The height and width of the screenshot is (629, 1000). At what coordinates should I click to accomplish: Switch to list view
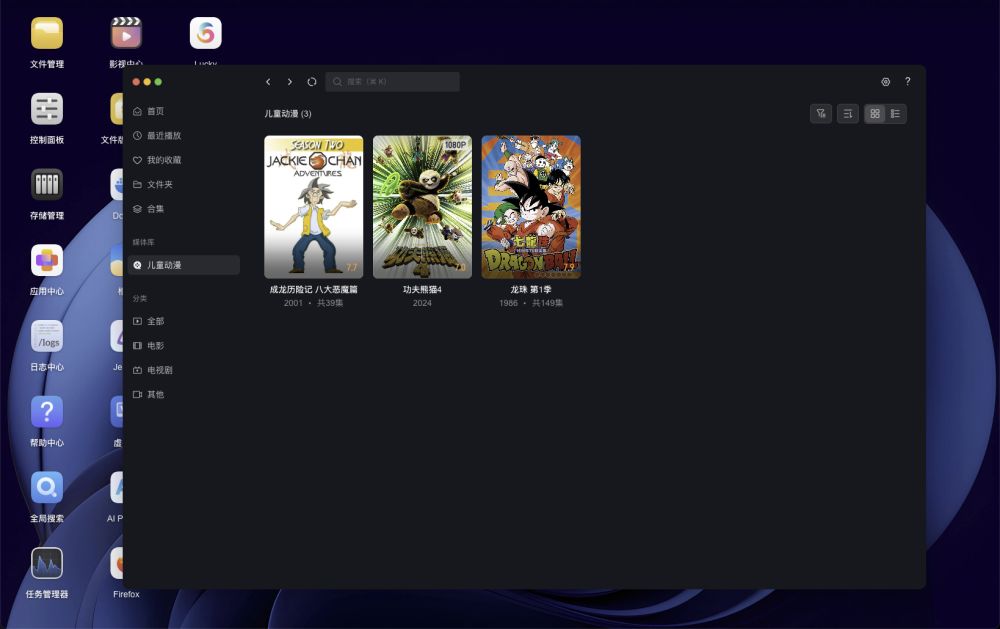[895, 114]
